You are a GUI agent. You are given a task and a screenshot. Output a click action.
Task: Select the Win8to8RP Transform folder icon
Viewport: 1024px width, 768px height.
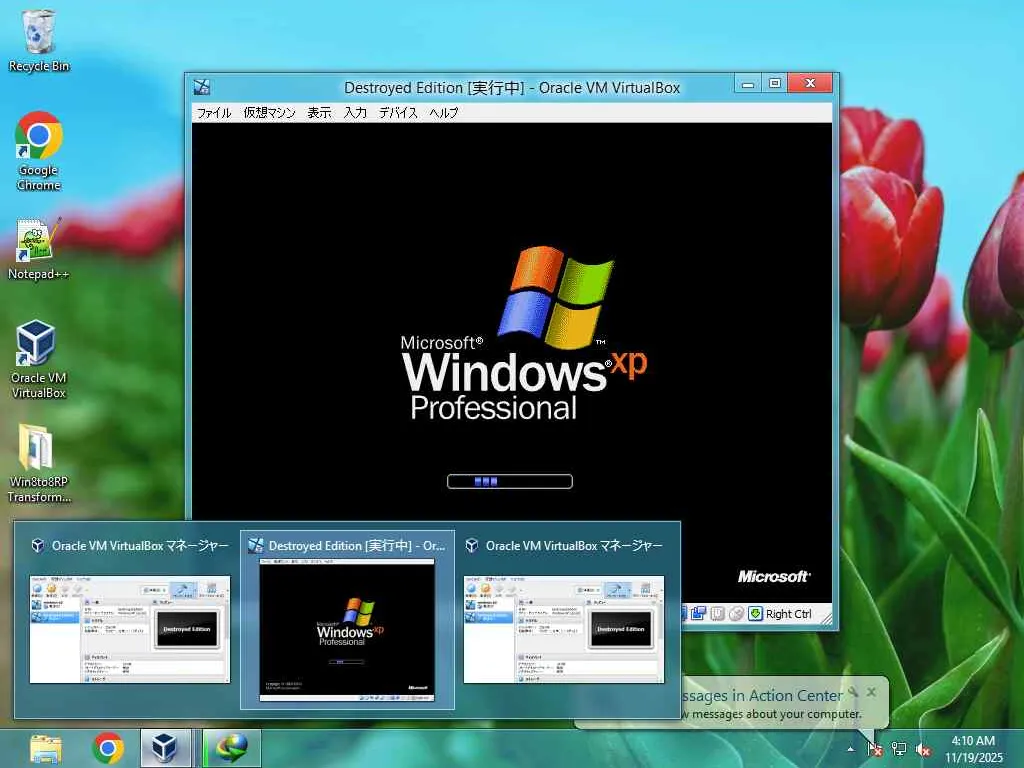38,464
